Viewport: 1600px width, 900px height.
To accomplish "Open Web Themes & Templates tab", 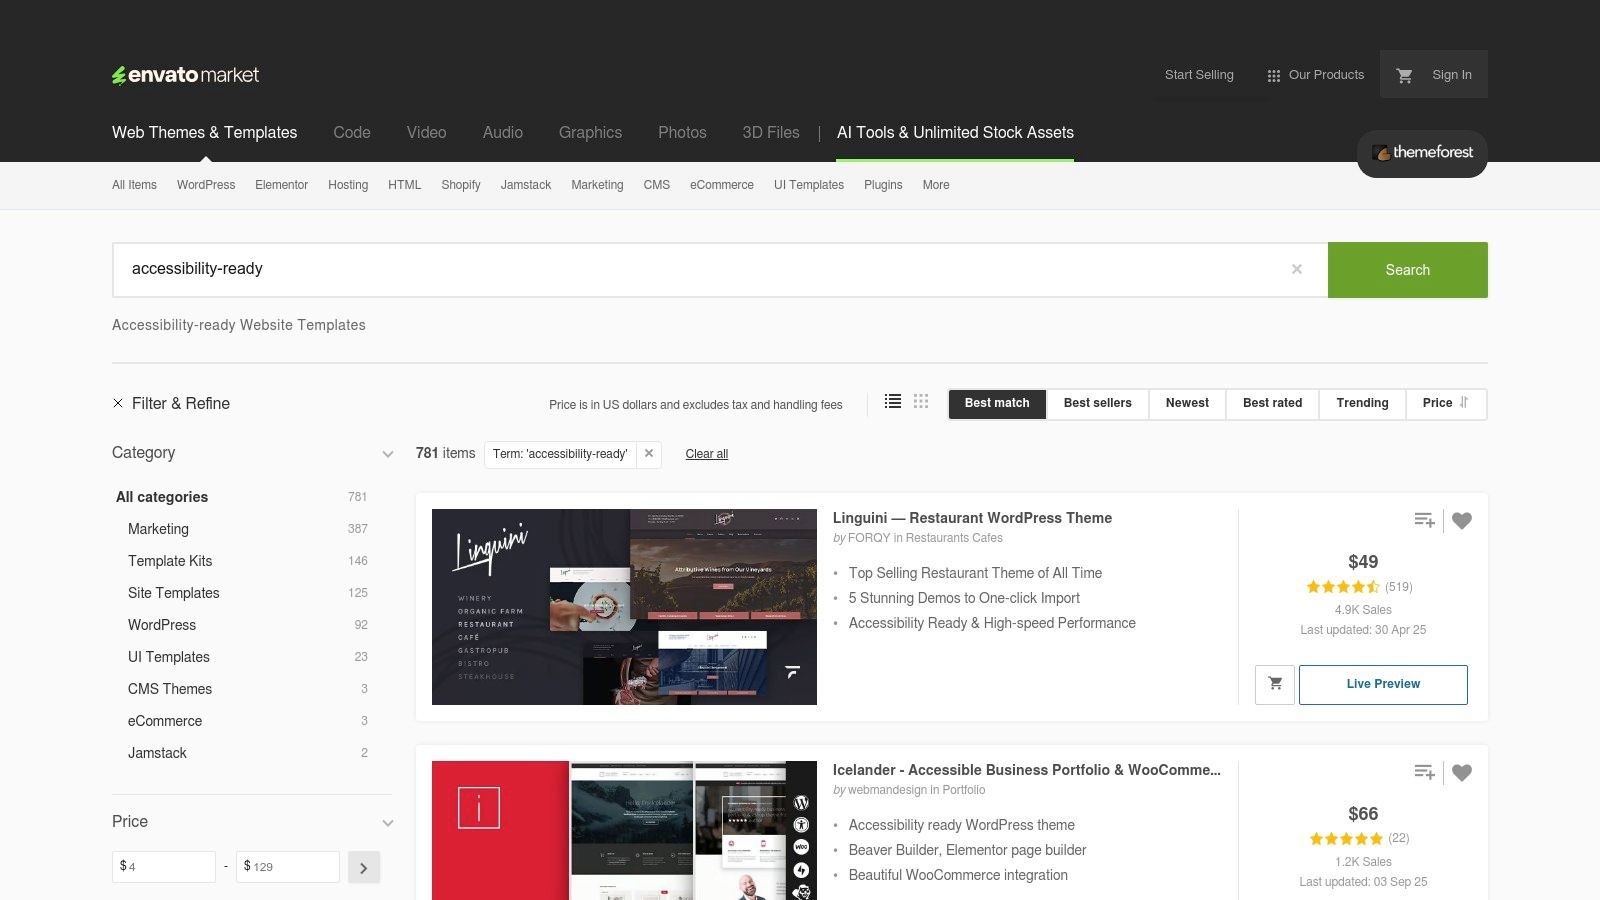I will [x=204, y=132].
